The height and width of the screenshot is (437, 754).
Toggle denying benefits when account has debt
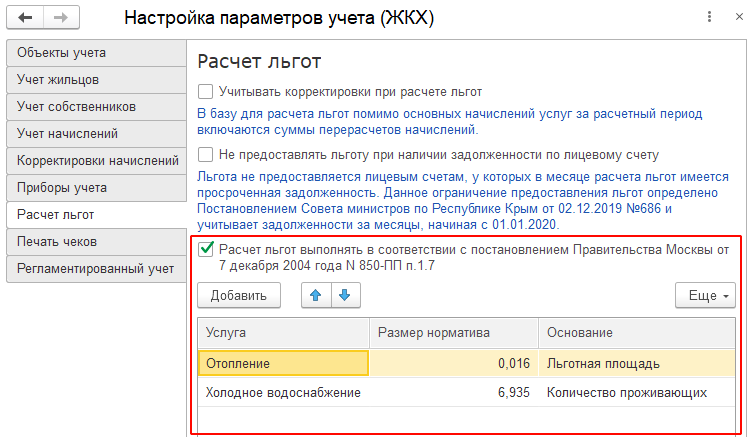(206, 154)
